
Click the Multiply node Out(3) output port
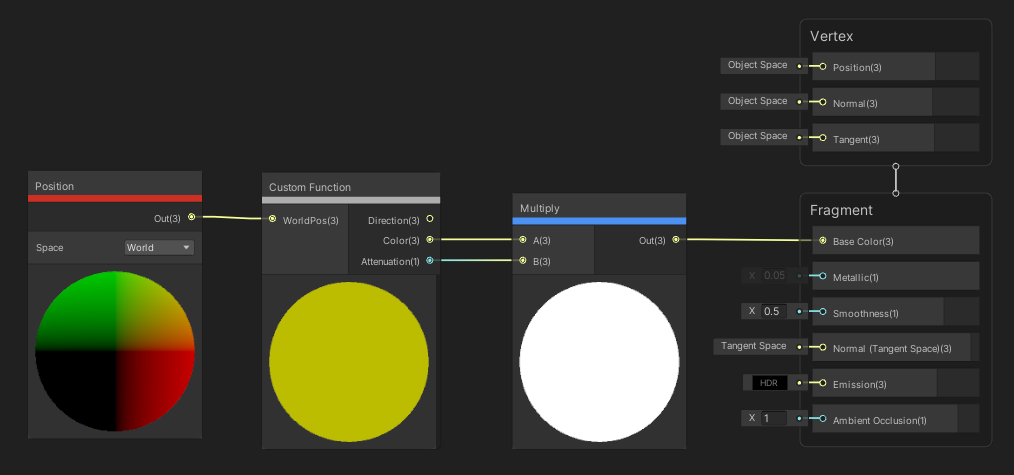676,240
